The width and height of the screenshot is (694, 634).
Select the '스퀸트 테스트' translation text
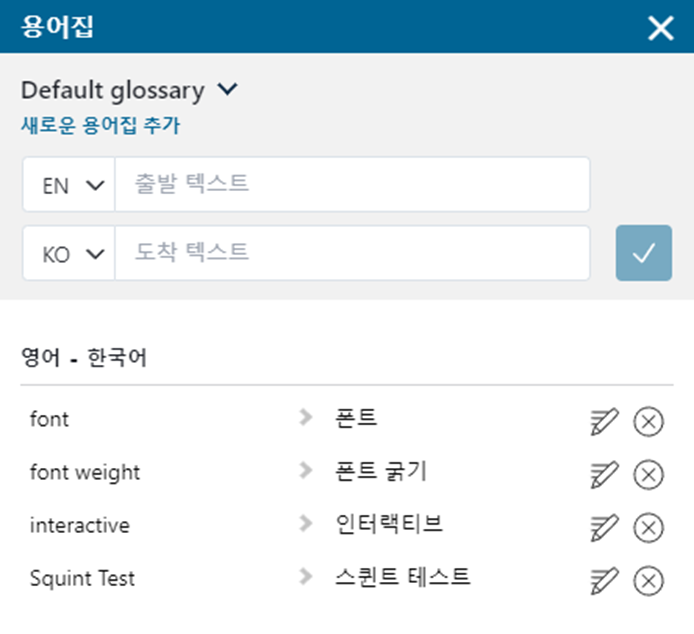[x=403, y=578]
